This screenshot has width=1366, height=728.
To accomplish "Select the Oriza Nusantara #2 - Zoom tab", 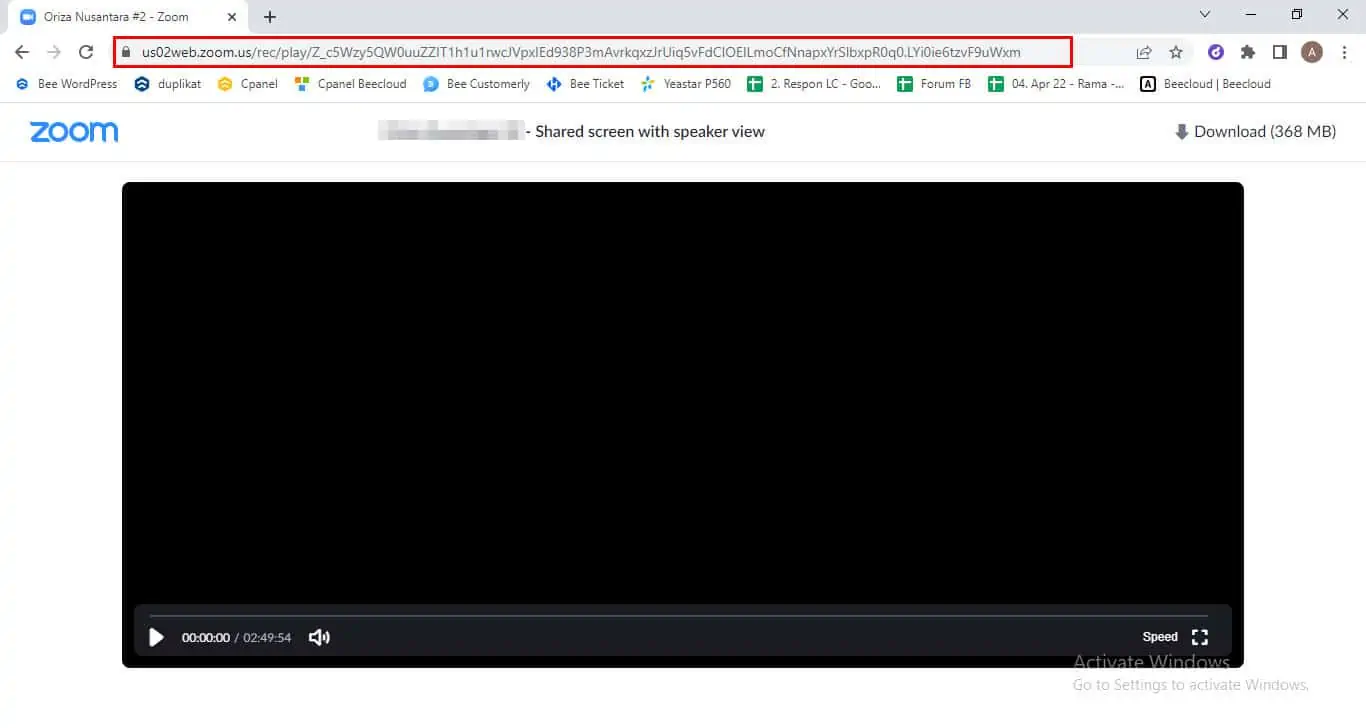I will (127, 17).
